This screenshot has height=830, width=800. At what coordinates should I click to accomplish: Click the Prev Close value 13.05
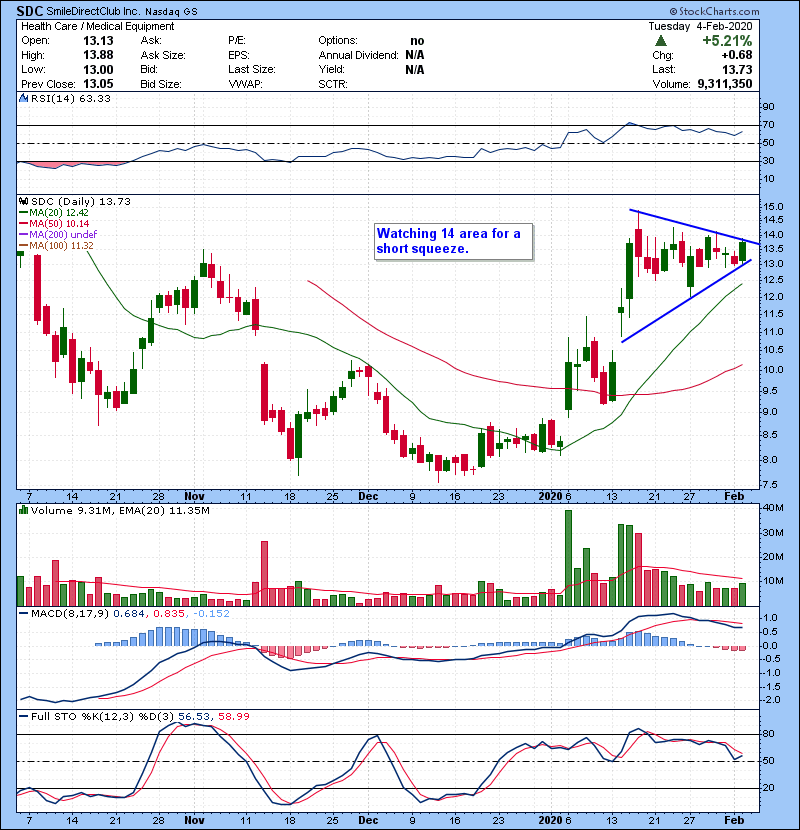click(98, 84)
